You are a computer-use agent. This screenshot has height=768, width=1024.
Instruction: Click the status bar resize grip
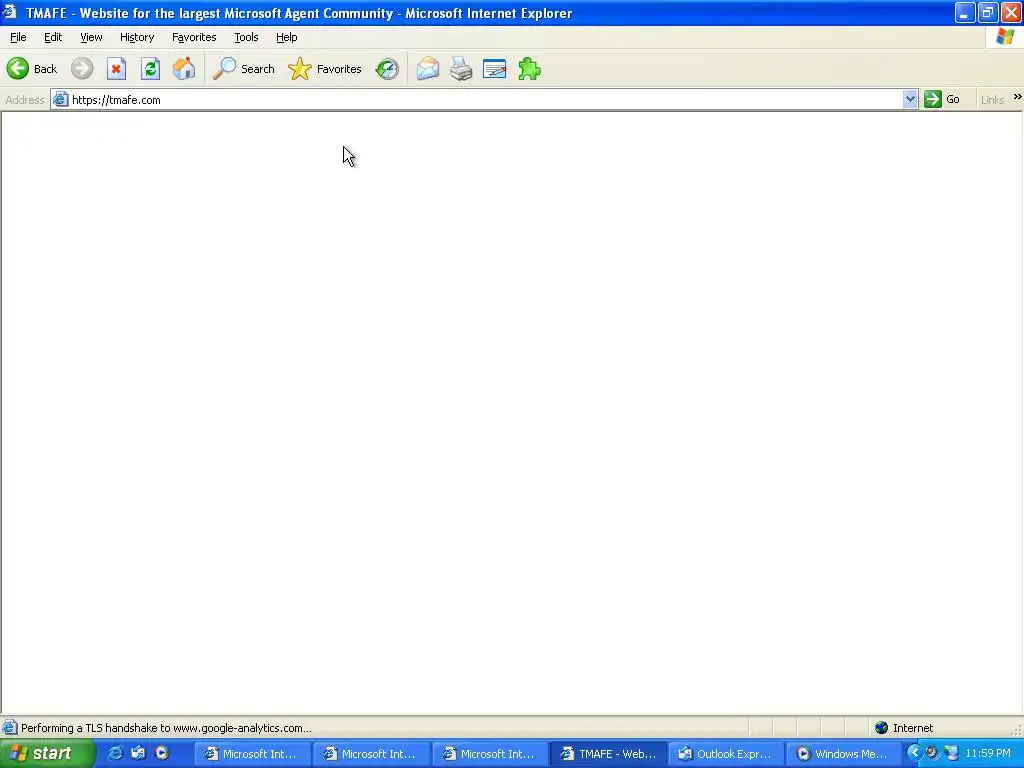pyautogui.click(x=1016, y=729)
